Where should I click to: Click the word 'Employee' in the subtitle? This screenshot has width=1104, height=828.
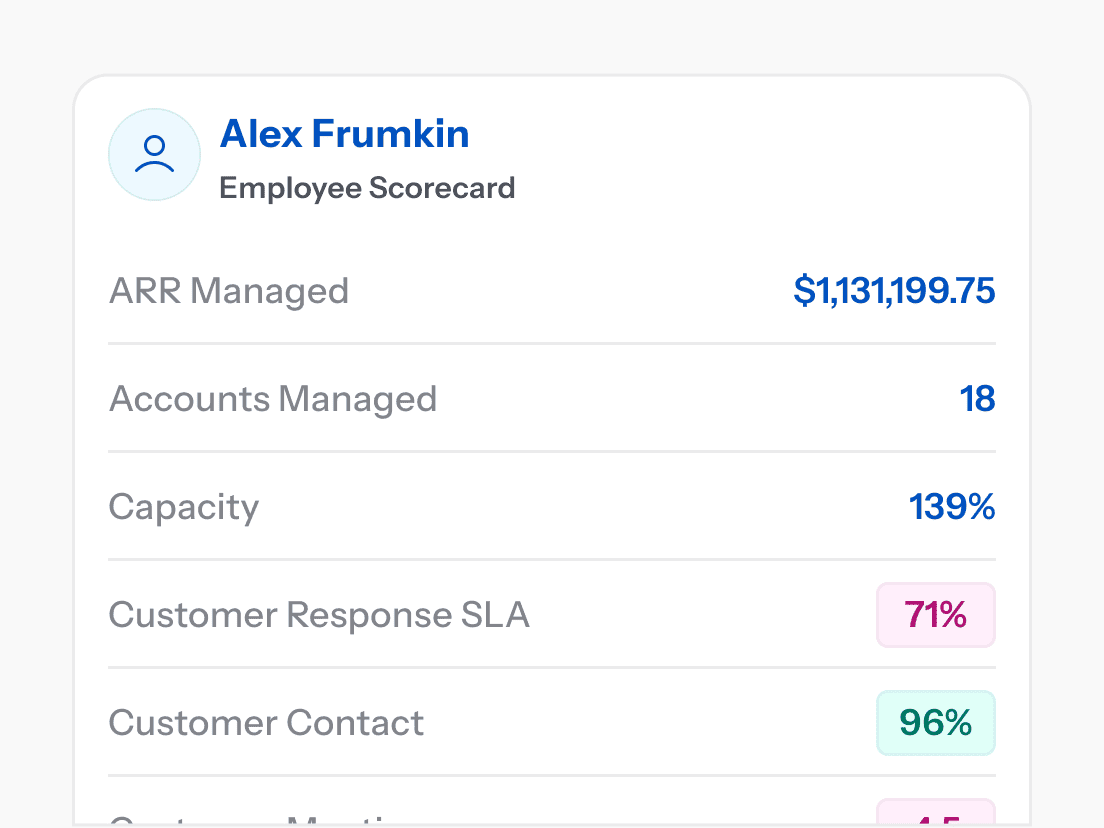289,188
